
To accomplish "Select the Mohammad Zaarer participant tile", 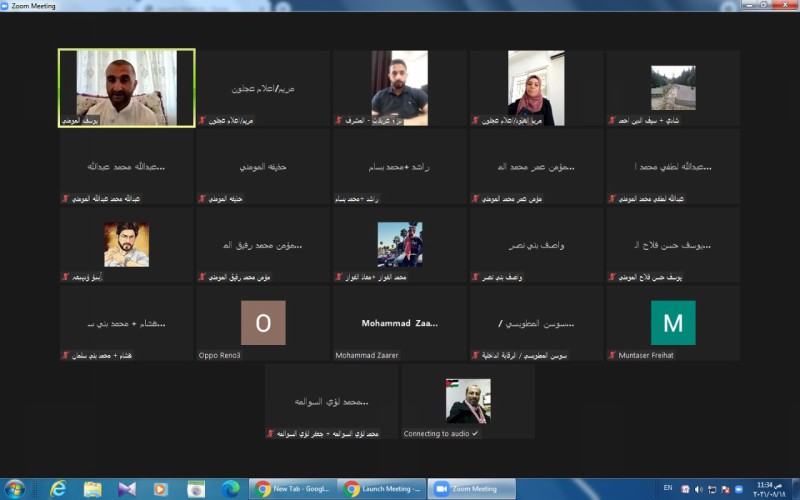I will [399, 323].
